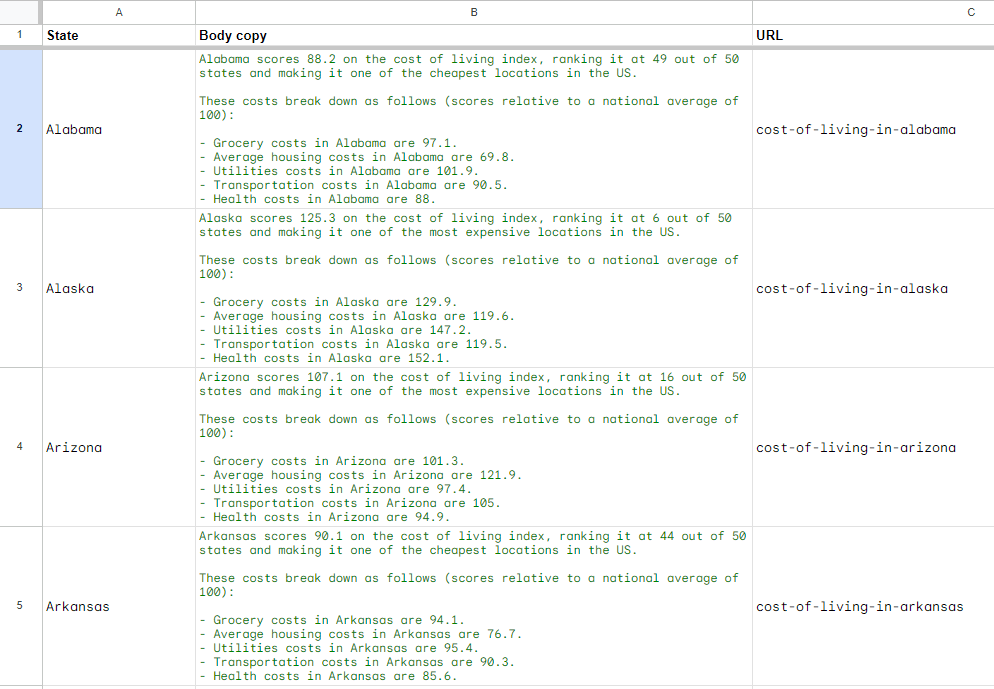
Task: Select column B header
Action: click(x=473, y=12)
